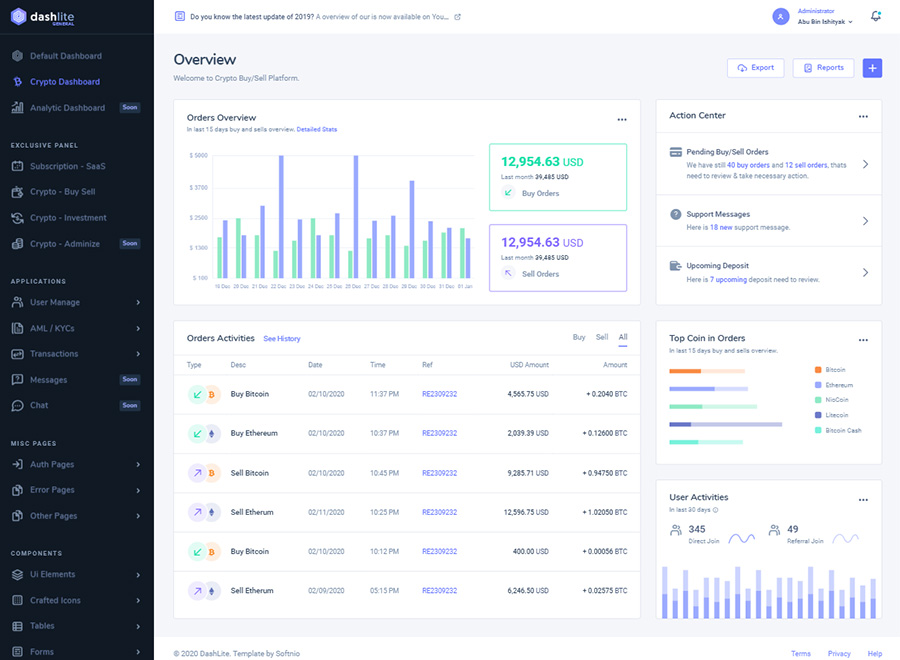
Task: Click the blue plus button near Reports
Action: (x=871, y=67)
